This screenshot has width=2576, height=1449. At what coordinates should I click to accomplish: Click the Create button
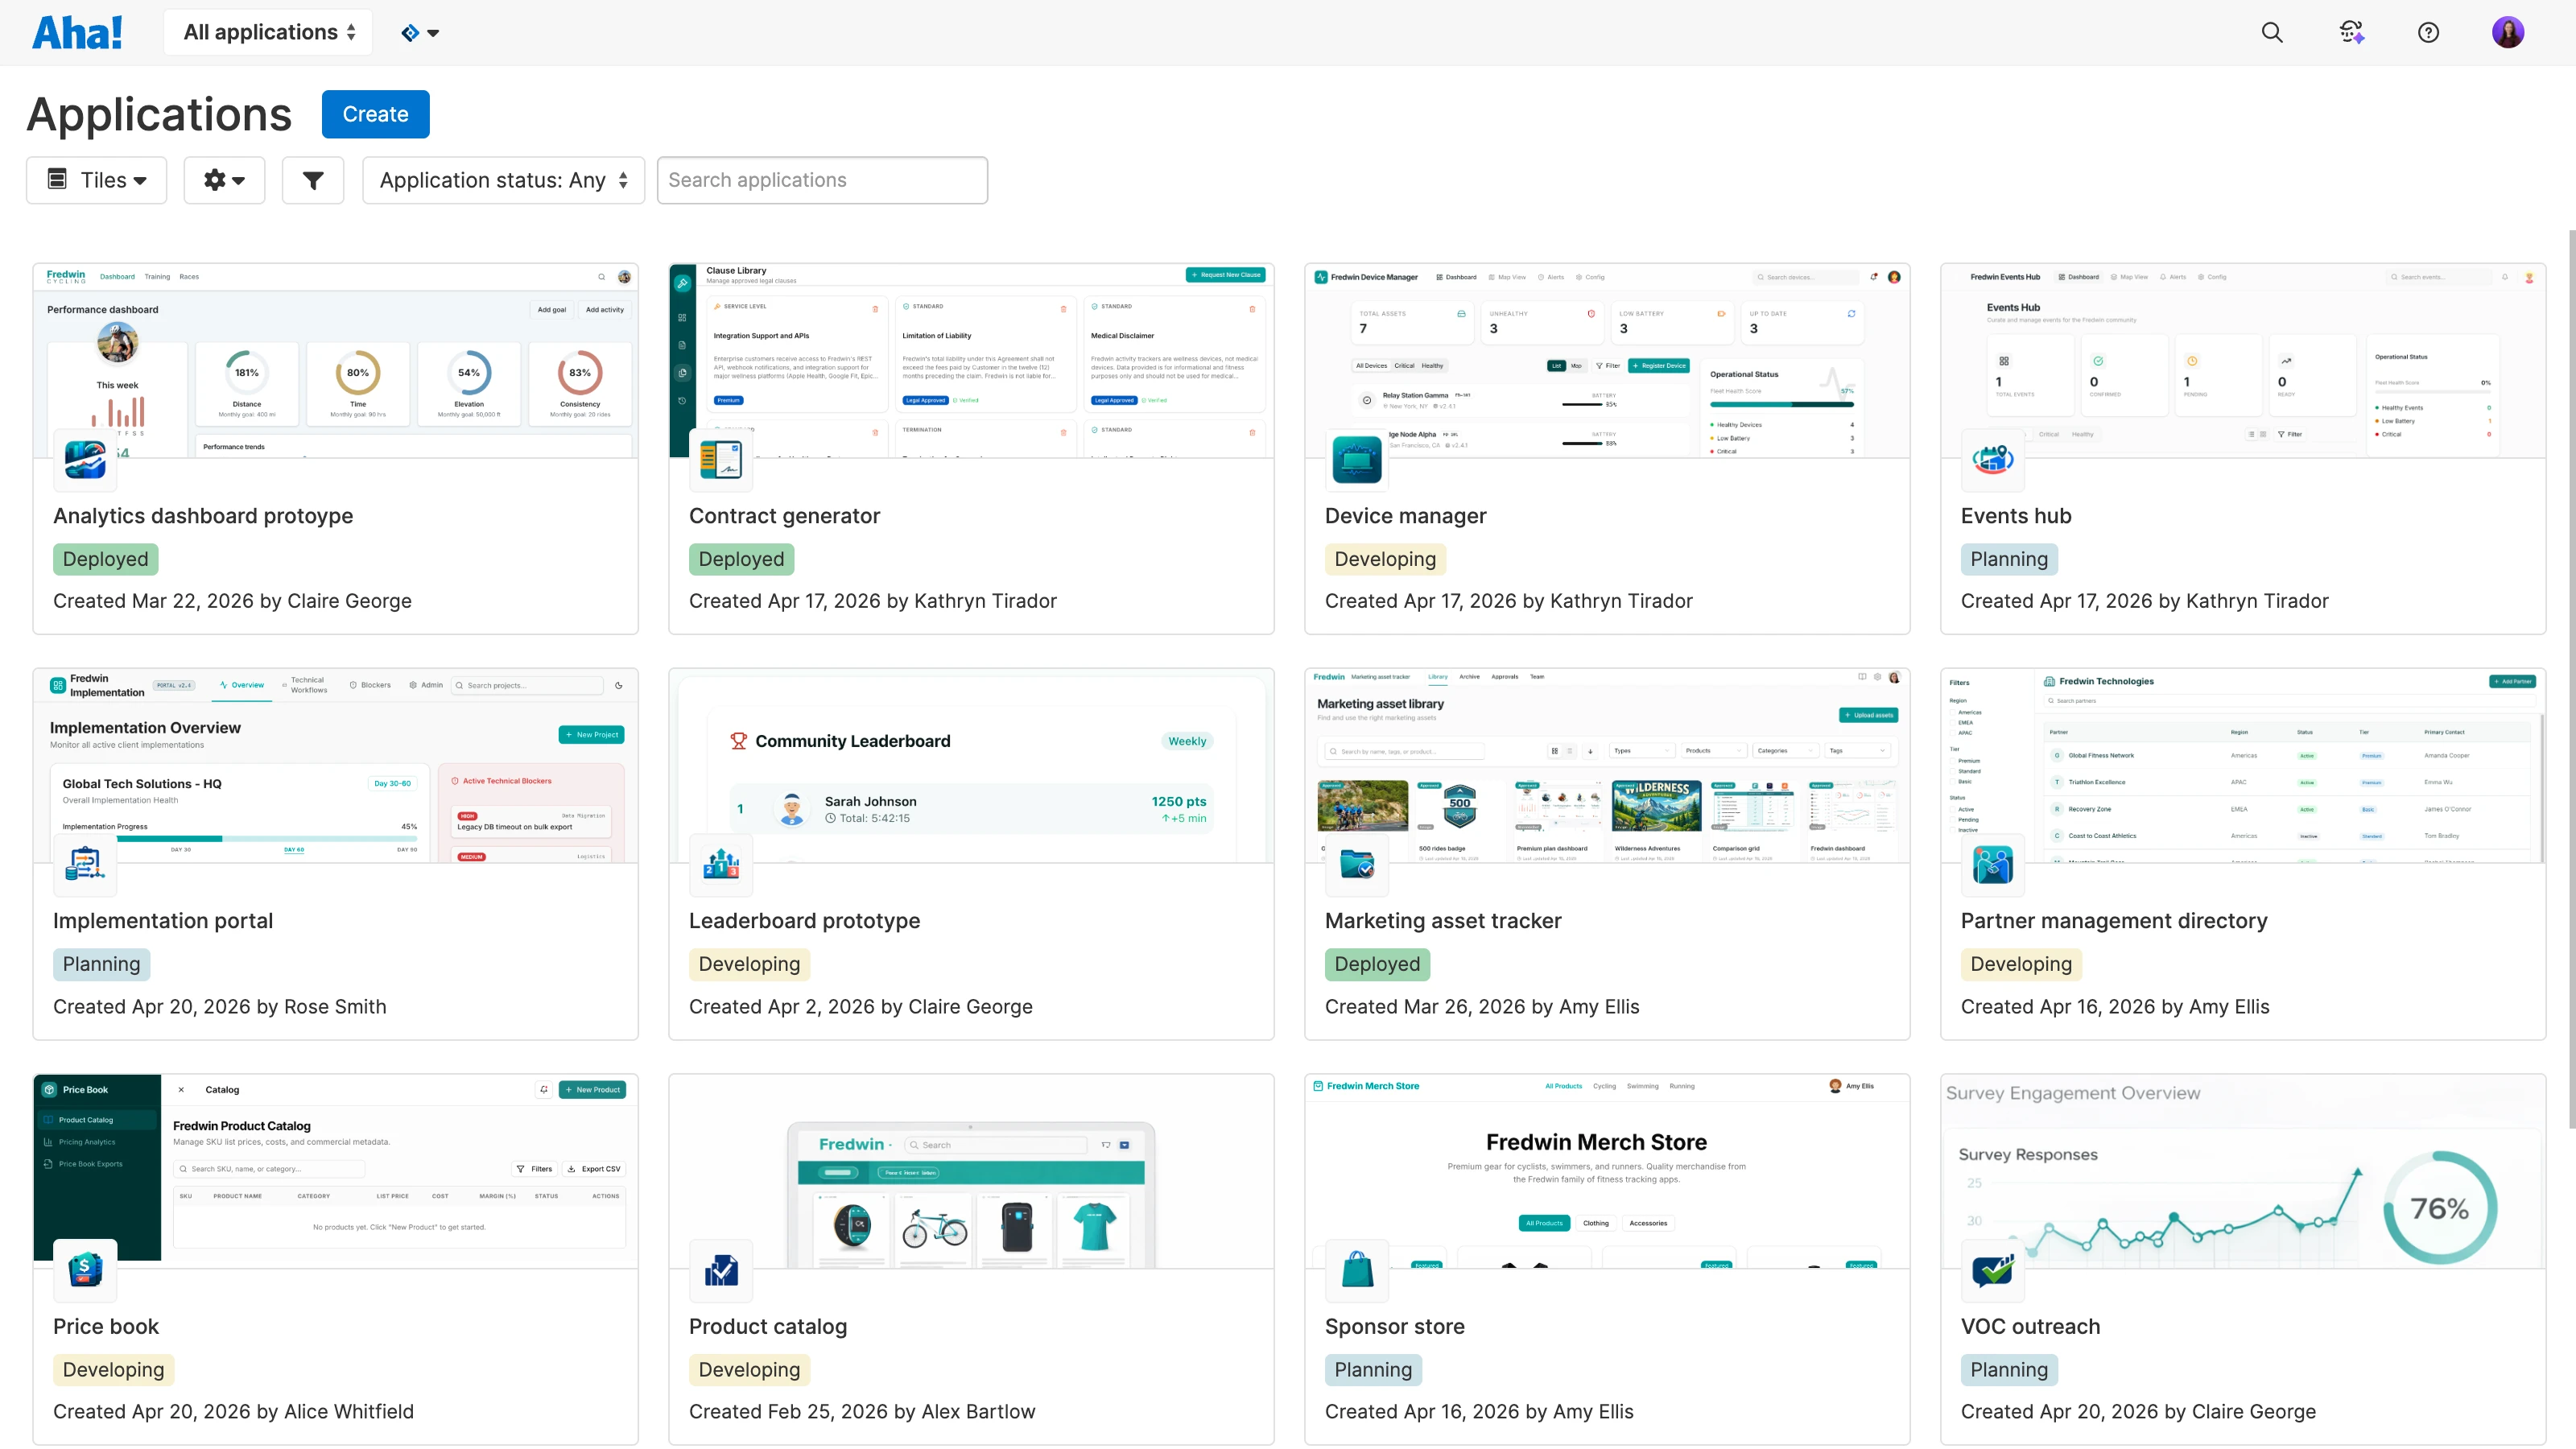pyautogui.click(x=375, y=114)
